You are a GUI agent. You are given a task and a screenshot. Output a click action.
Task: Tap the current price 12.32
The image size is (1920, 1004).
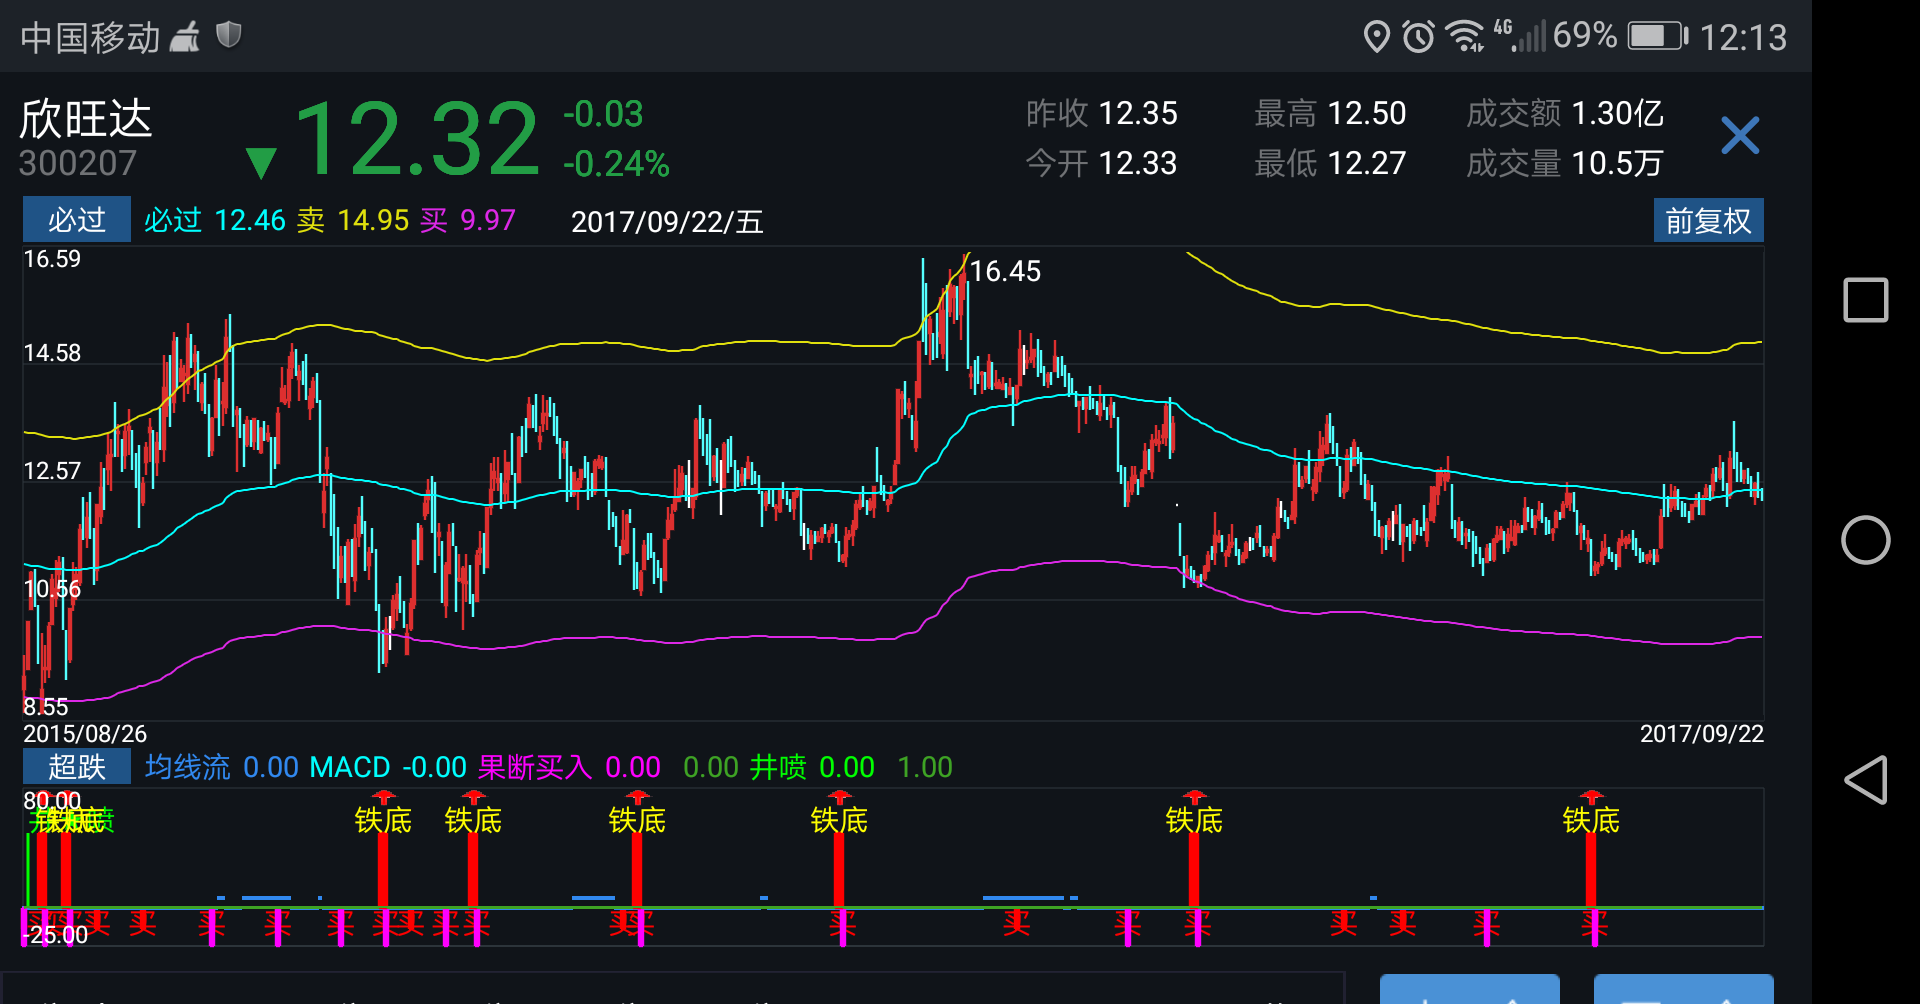[x=417, y=138]
